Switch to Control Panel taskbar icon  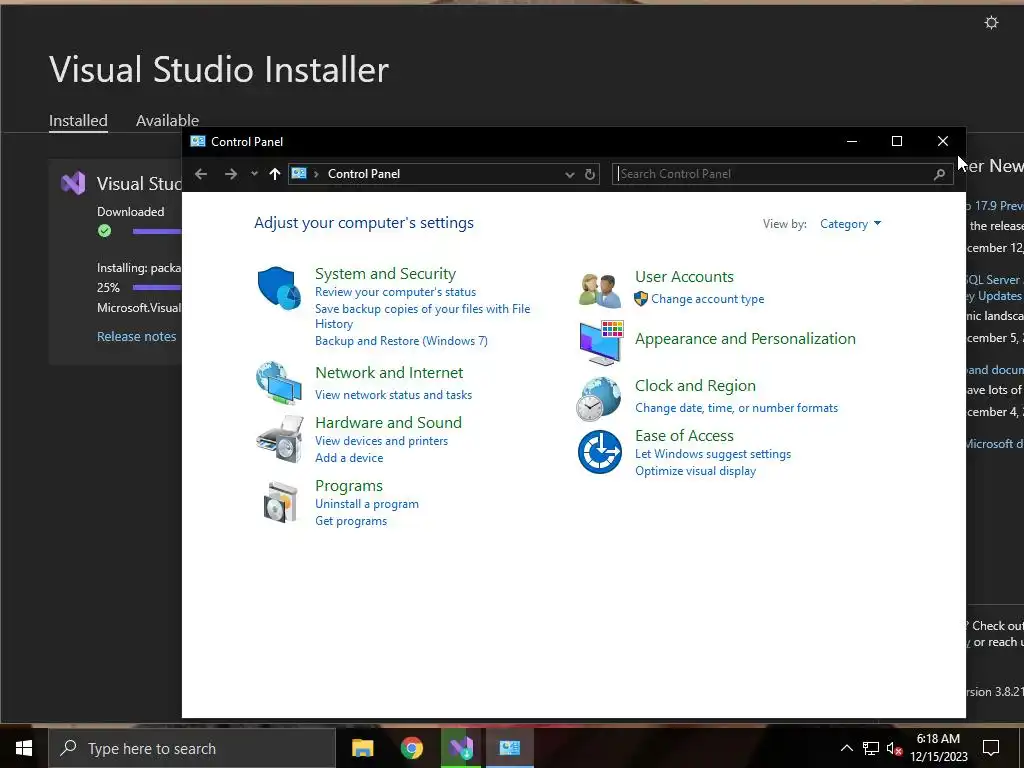coord(509,748)
